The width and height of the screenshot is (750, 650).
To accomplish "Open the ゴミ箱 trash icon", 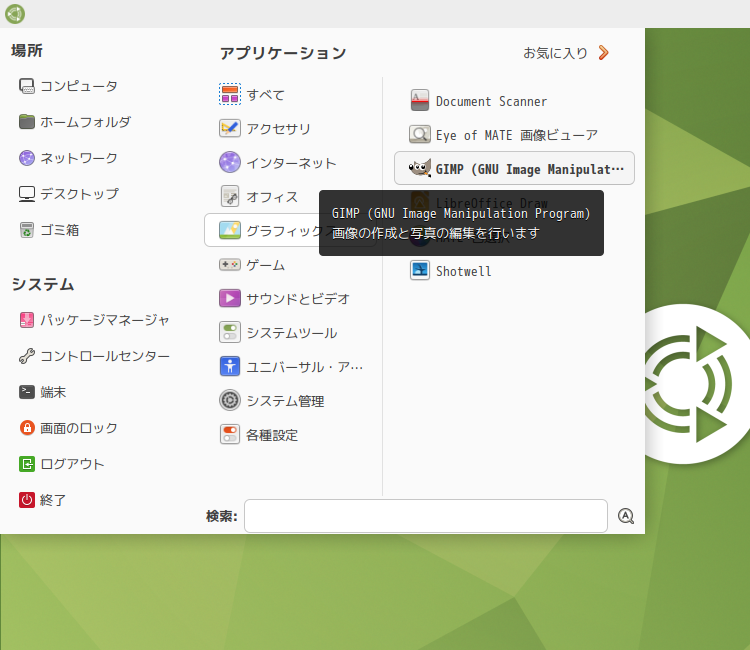I will tap(27, 230).
